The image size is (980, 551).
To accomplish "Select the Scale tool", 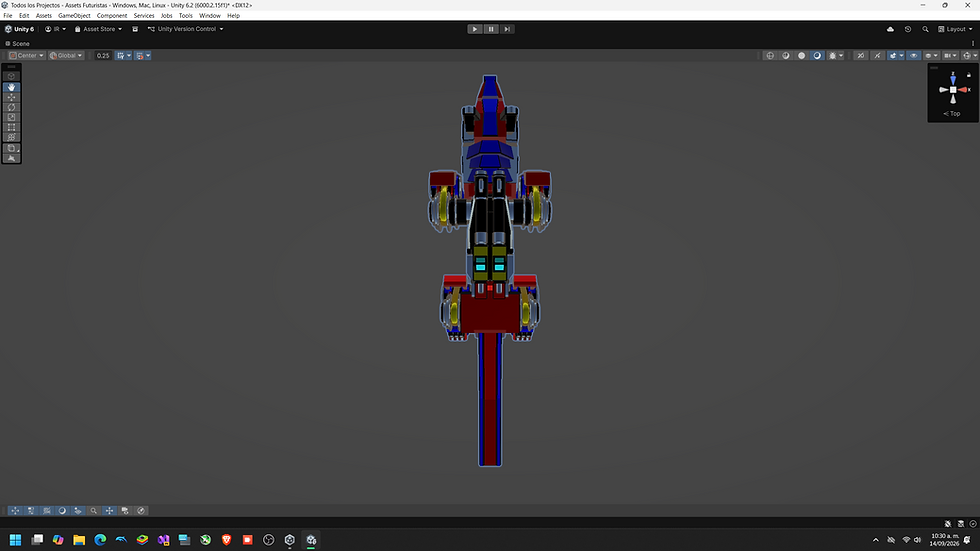I will pos(11,117).
